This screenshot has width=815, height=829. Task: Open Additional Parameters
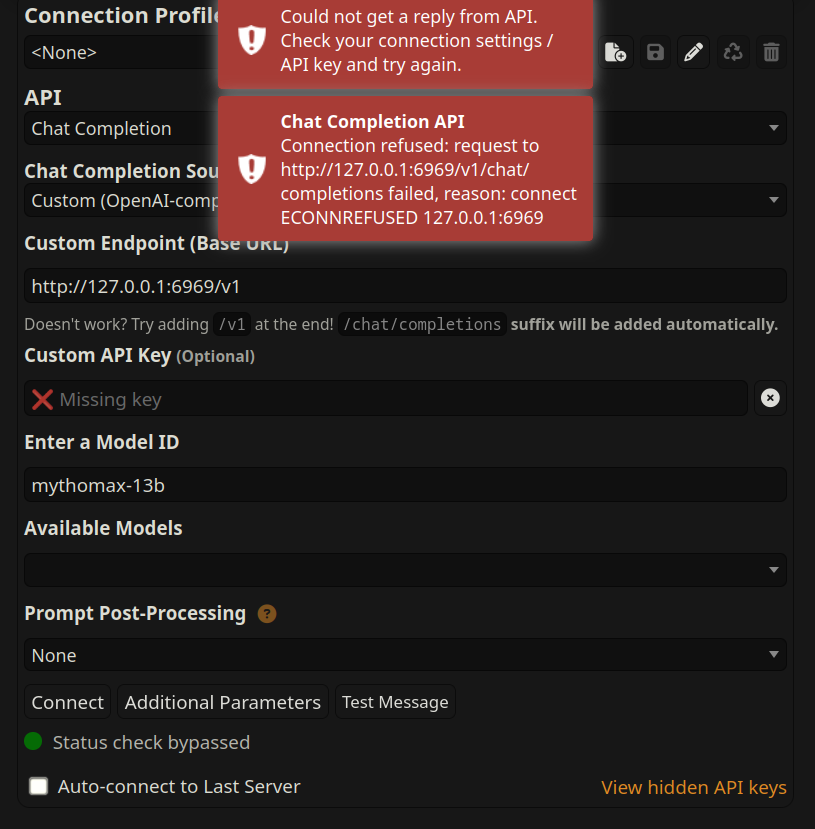(223, 702)
